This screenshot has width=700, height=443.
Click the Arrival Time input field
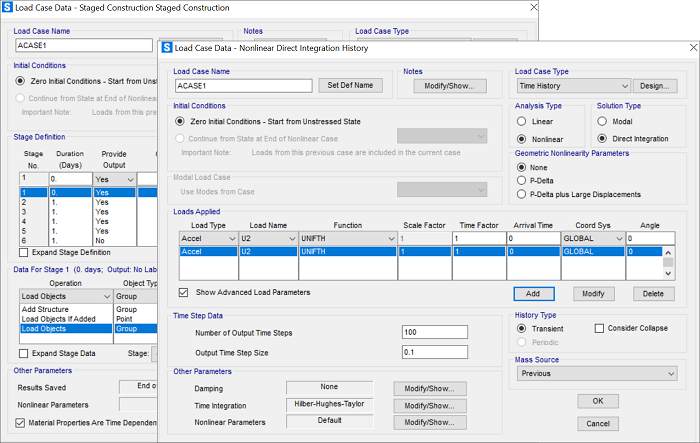click(533, 238)
